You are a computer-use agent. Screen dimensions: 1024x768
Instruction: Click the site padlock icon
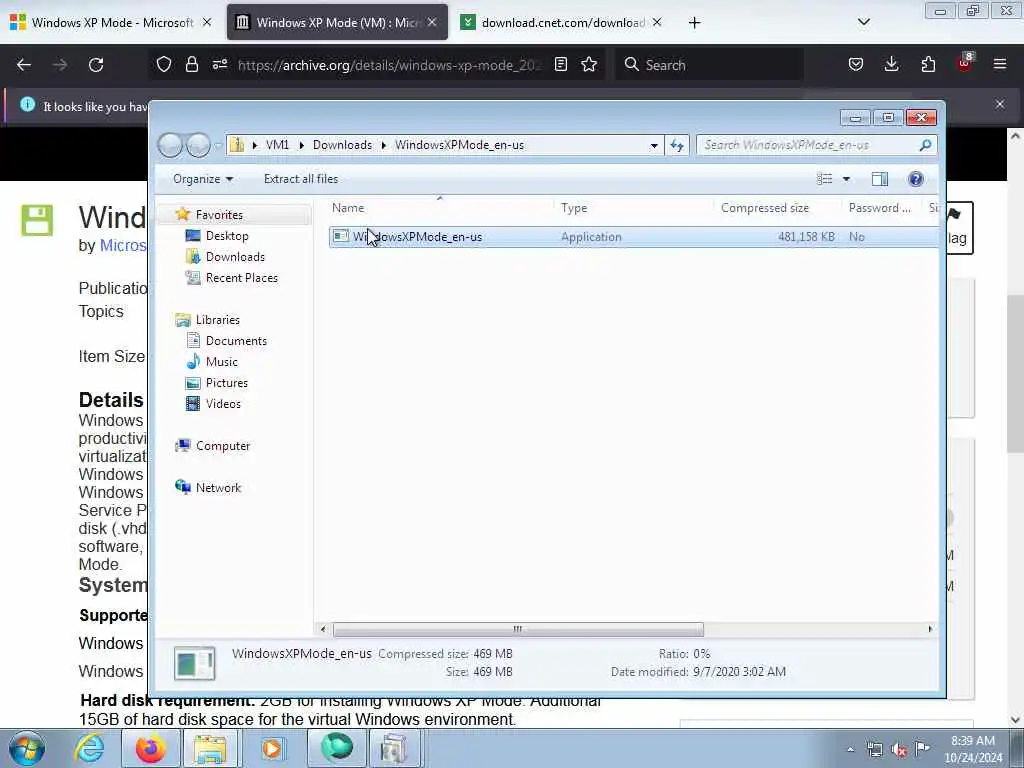click(191, 64)
